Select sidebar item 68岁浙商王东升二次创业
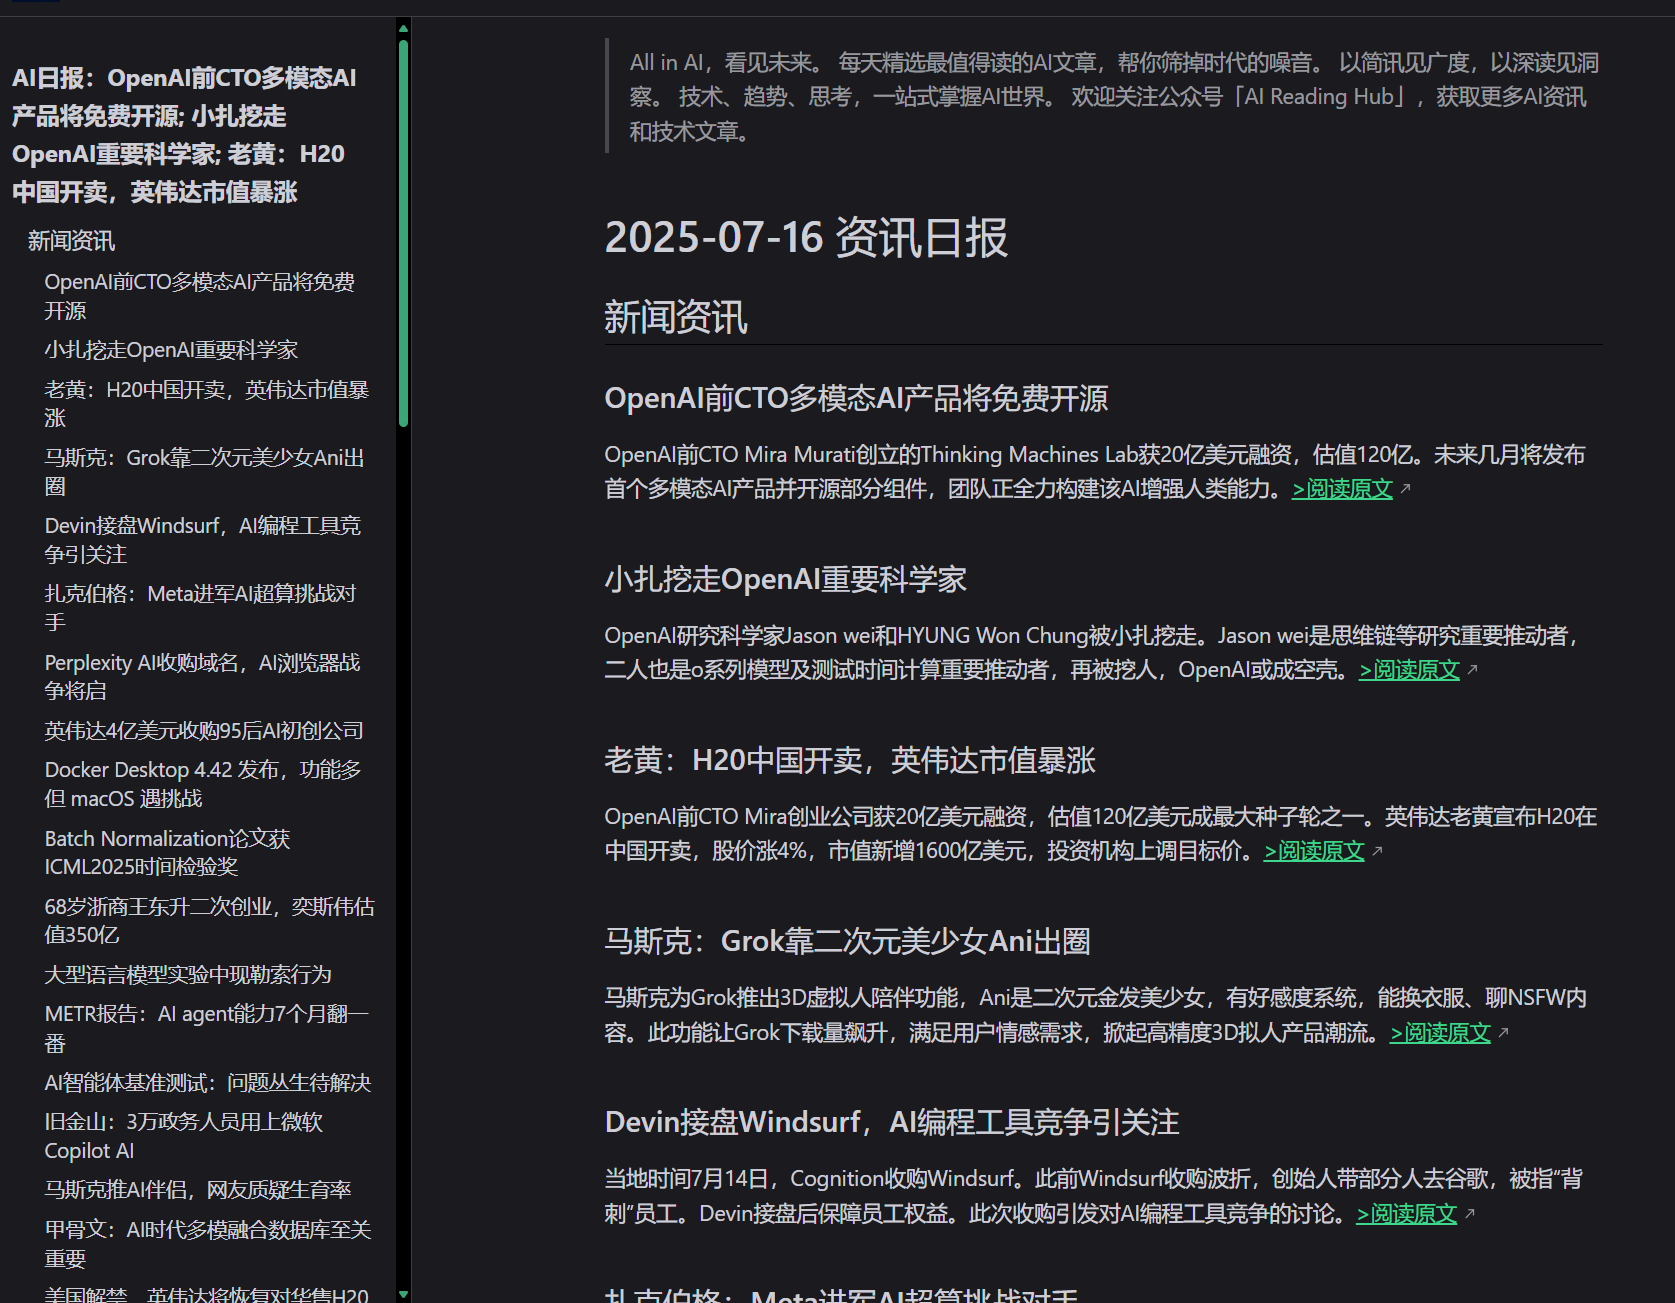This screenshot has height=1303, width=1675. [x=209, y=921]
